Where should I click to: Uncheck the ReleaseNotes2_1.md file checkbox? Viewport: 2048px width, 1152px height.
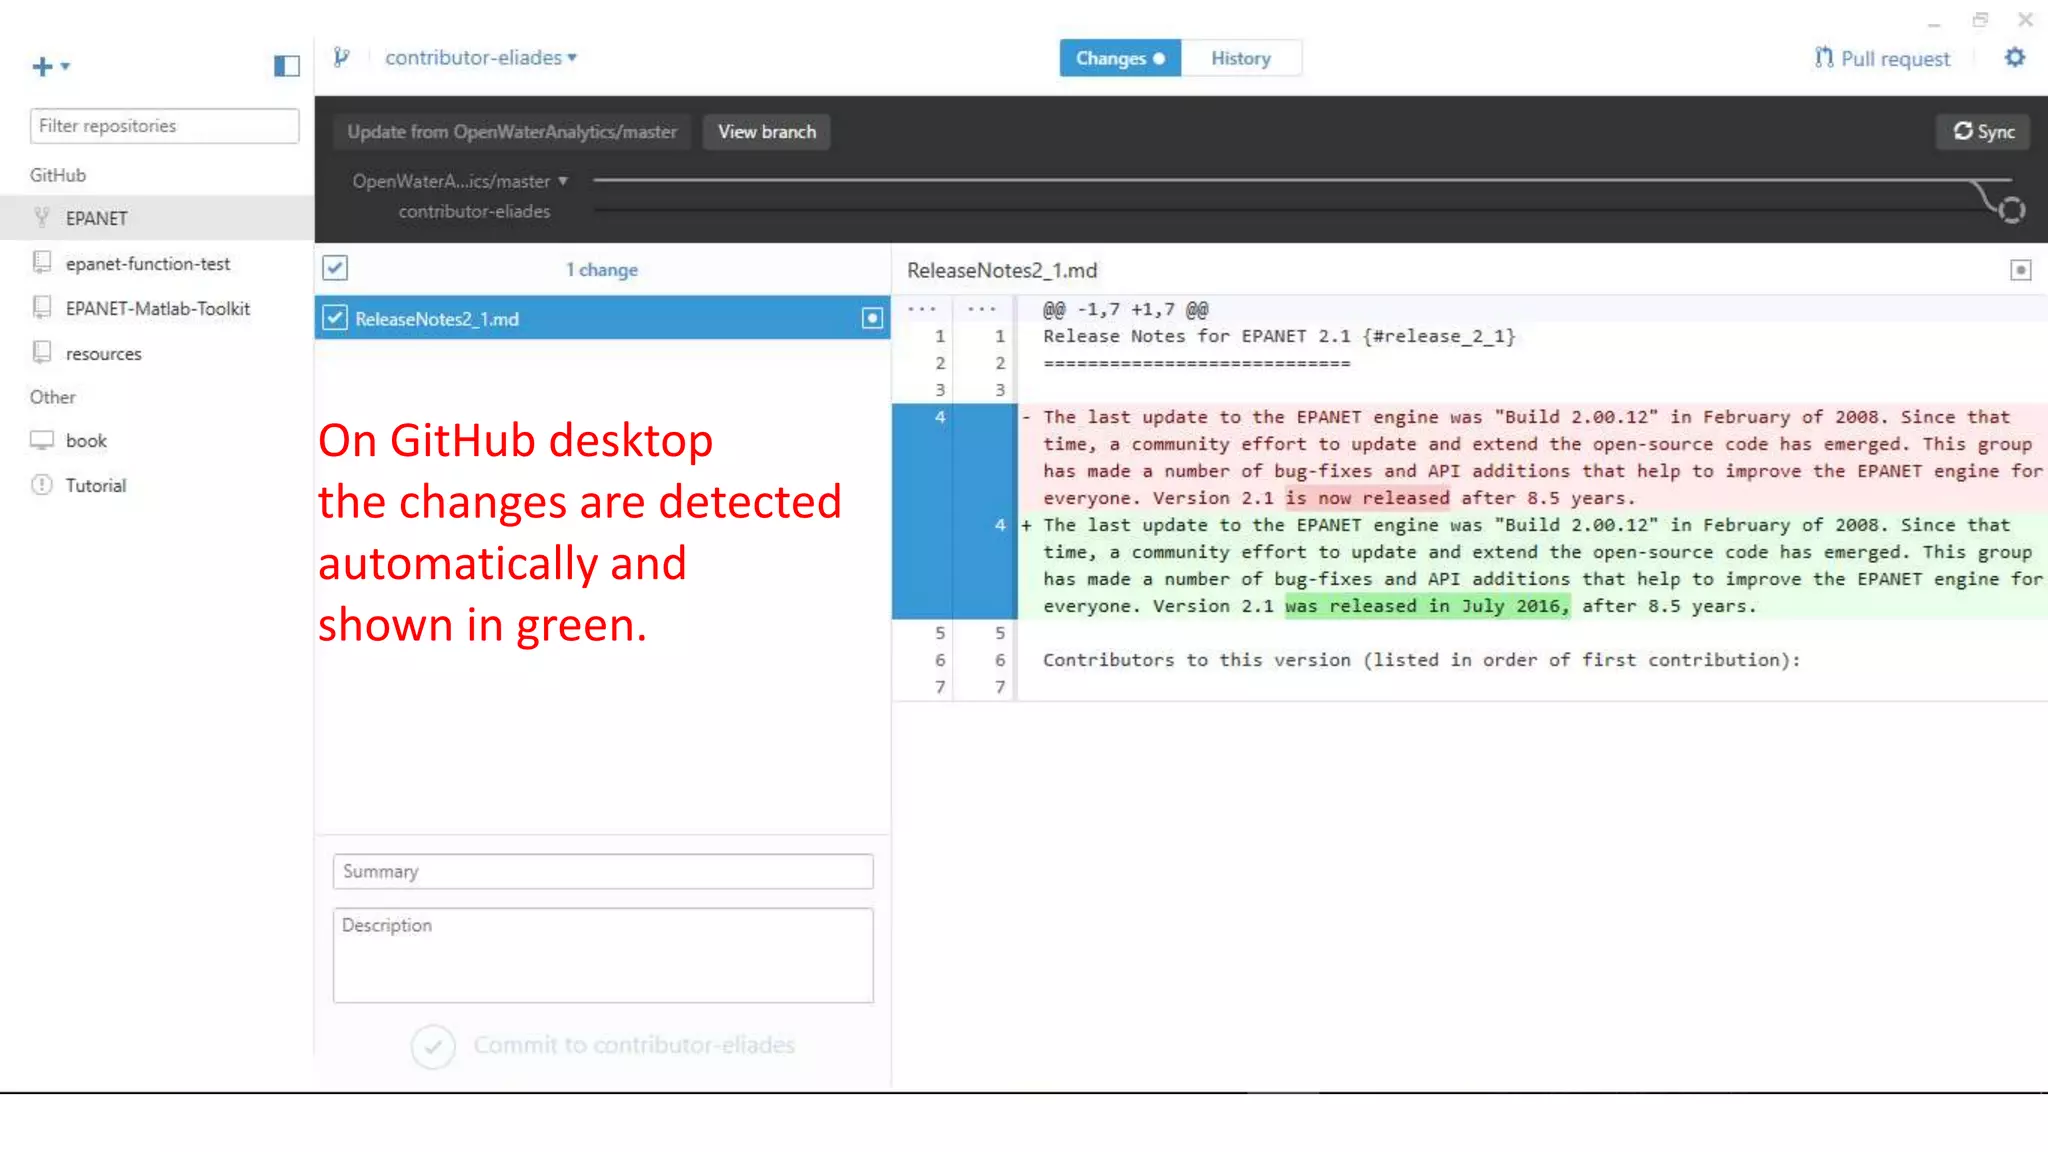click(335, 318)
